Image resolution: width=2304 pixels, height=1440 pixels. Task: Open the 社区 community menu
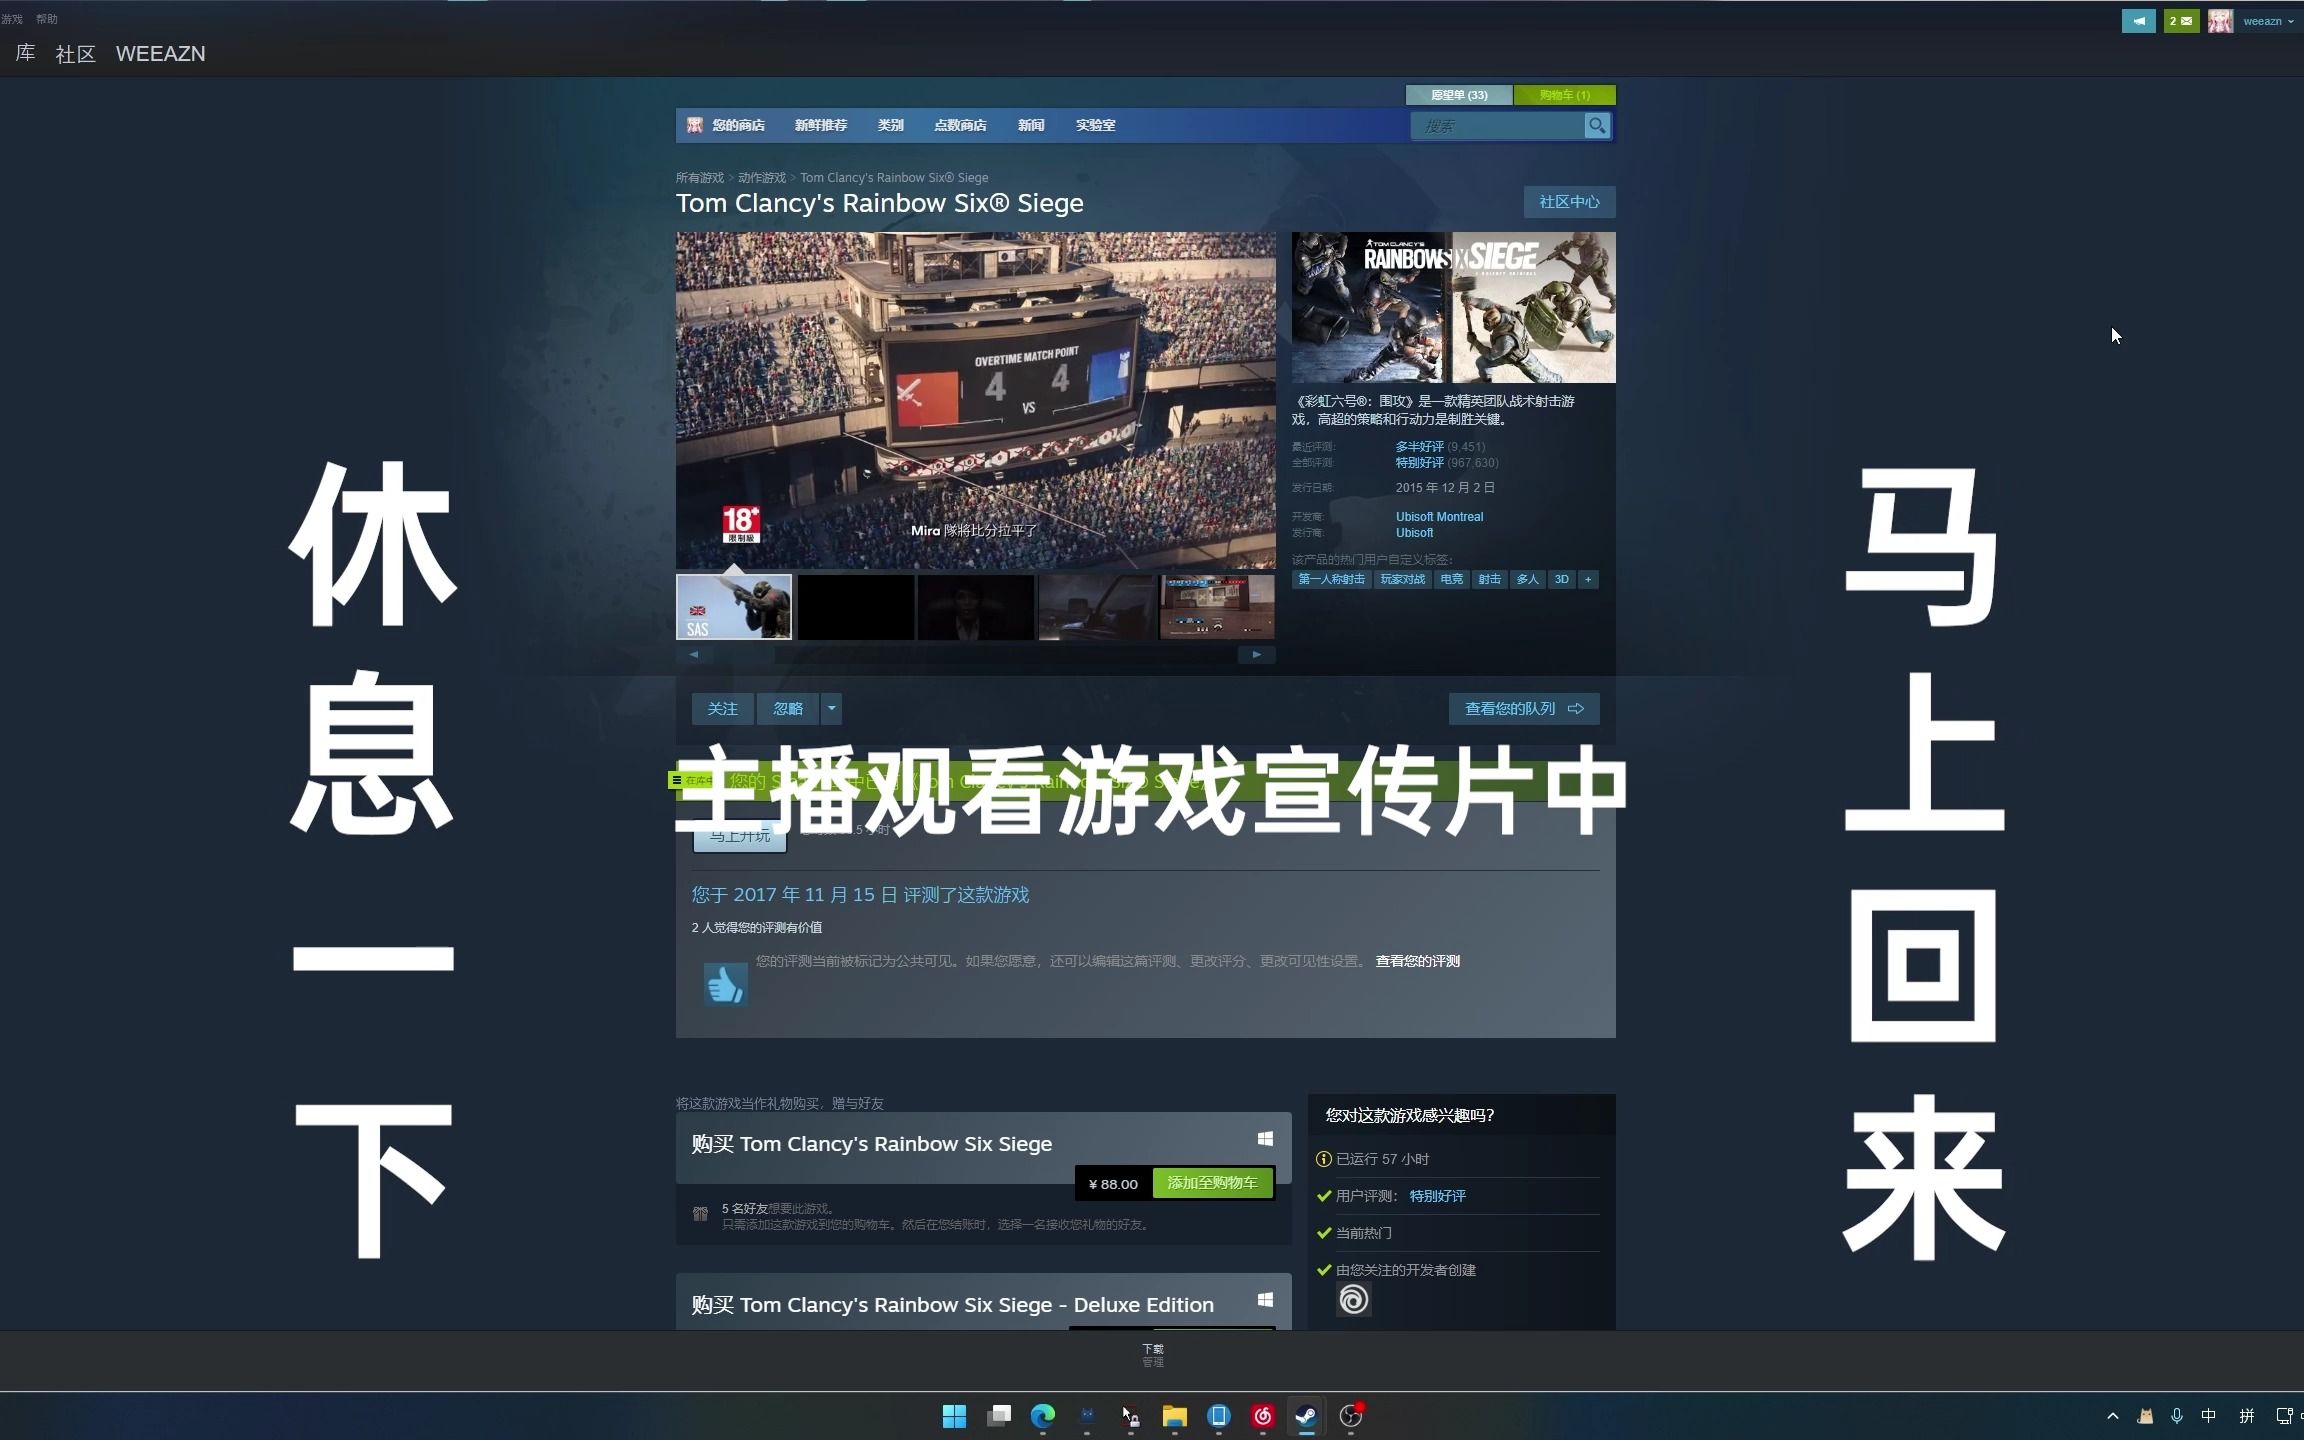point(76,53)
